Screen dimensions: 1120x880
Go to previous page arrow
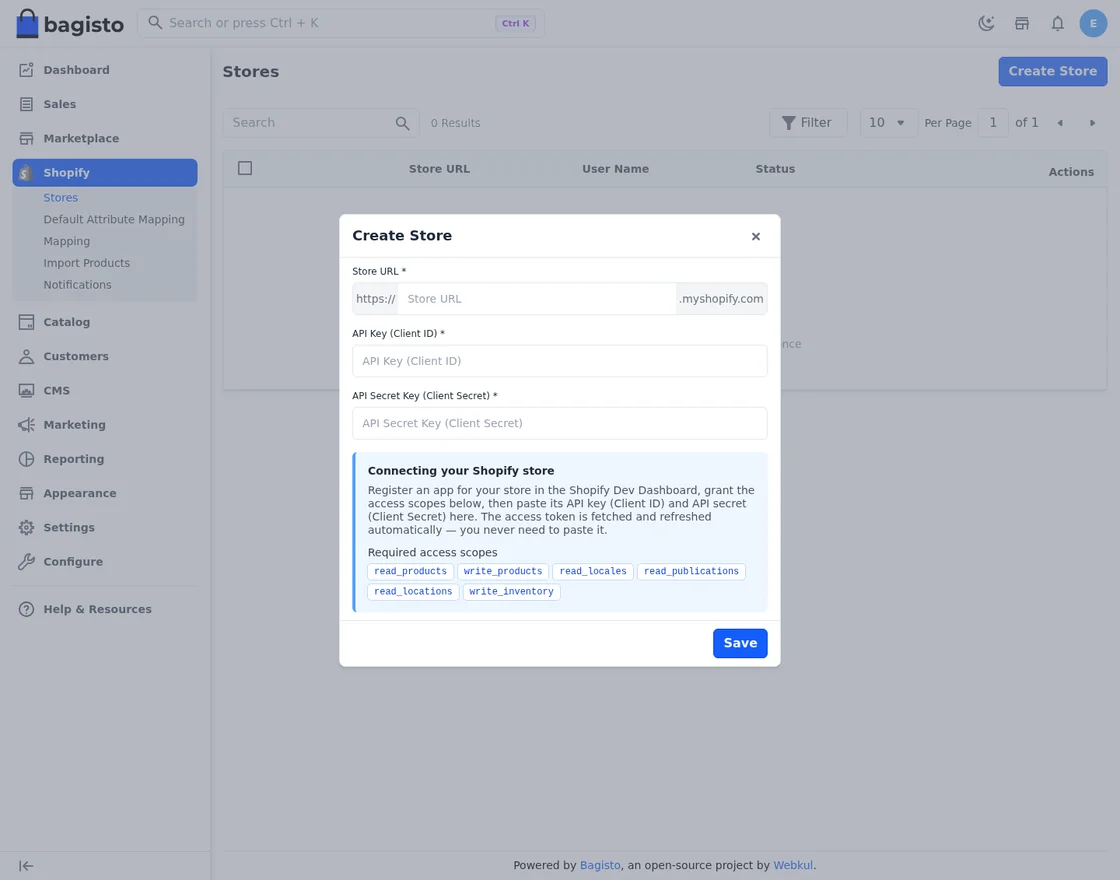pyautogui.click(x=1060, y=123)
